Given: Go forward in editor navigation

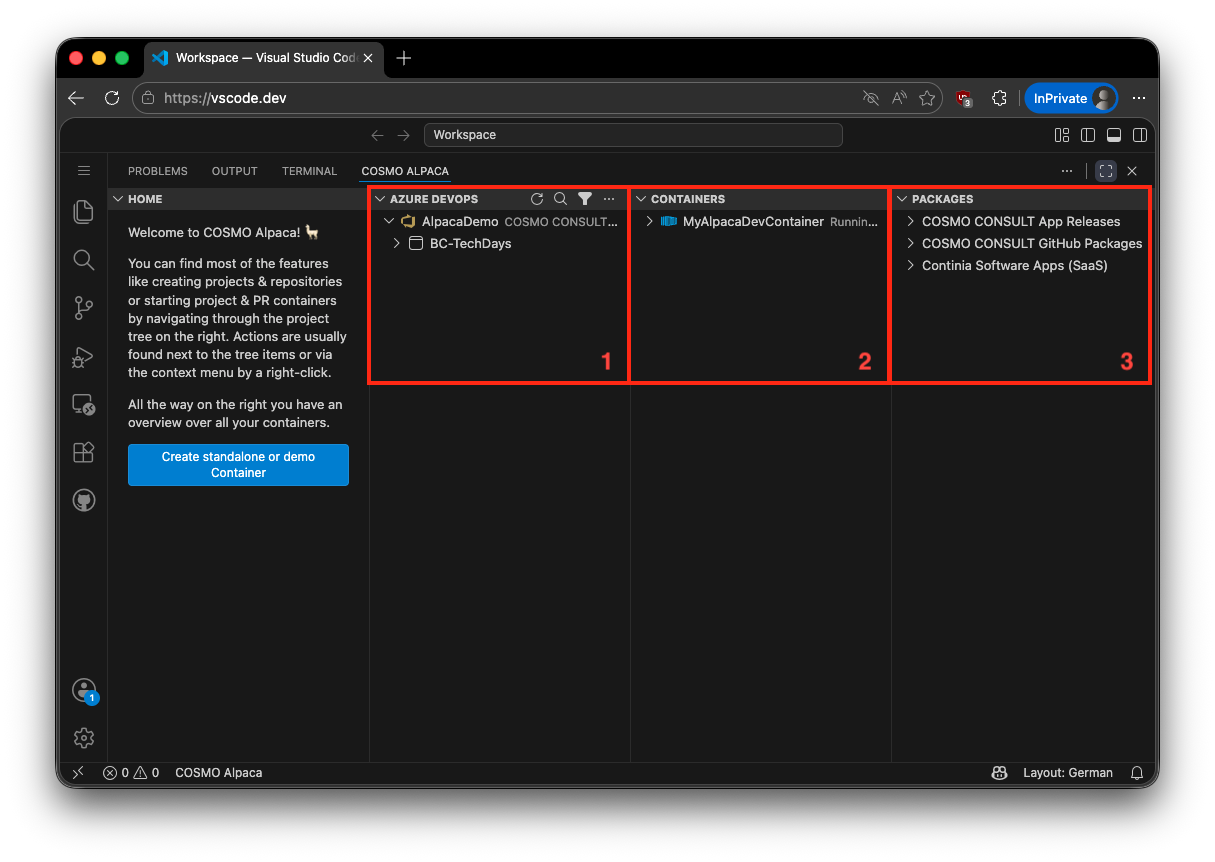Looking at the screenshot, I should pyautogui.click(x=403, y=135).
